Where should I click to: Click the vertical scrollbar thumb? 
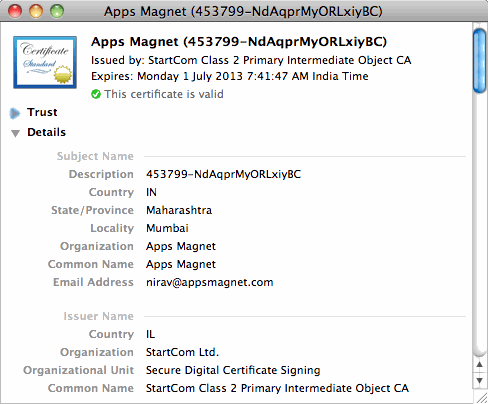pos(479,61)
